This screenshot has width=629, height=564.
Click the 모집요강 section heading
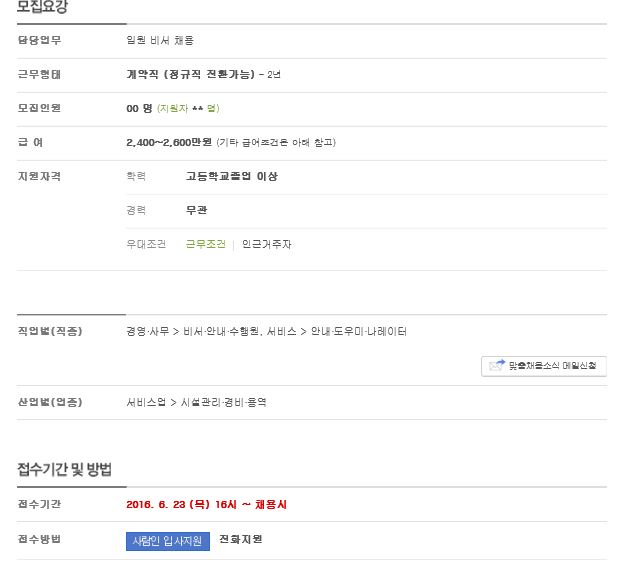pos(43,8)
